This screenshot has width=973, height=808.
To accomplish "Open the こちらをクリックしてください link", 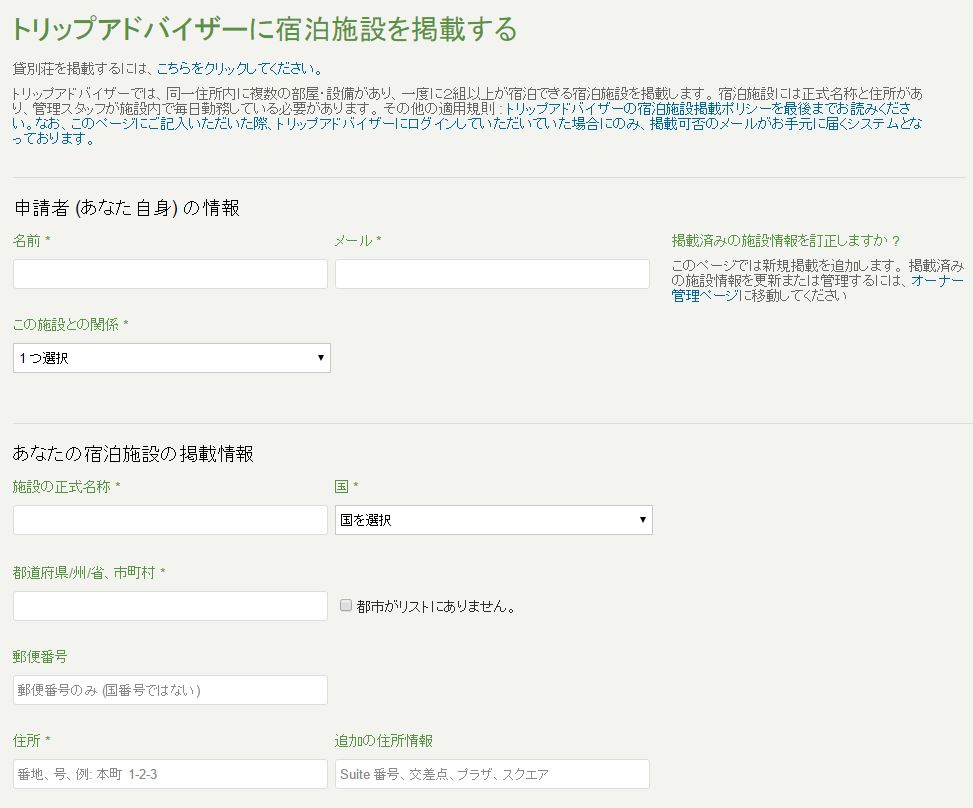I will pos(239,68).
